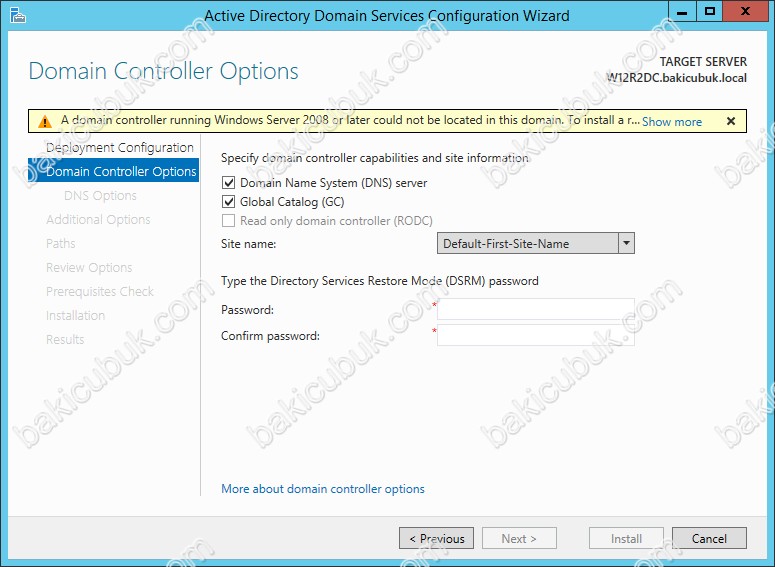The height and width of the screenshot is (567, 775).
Task: Click the Specify domain controller capabilities text
Action: click(x=375, y=158)
